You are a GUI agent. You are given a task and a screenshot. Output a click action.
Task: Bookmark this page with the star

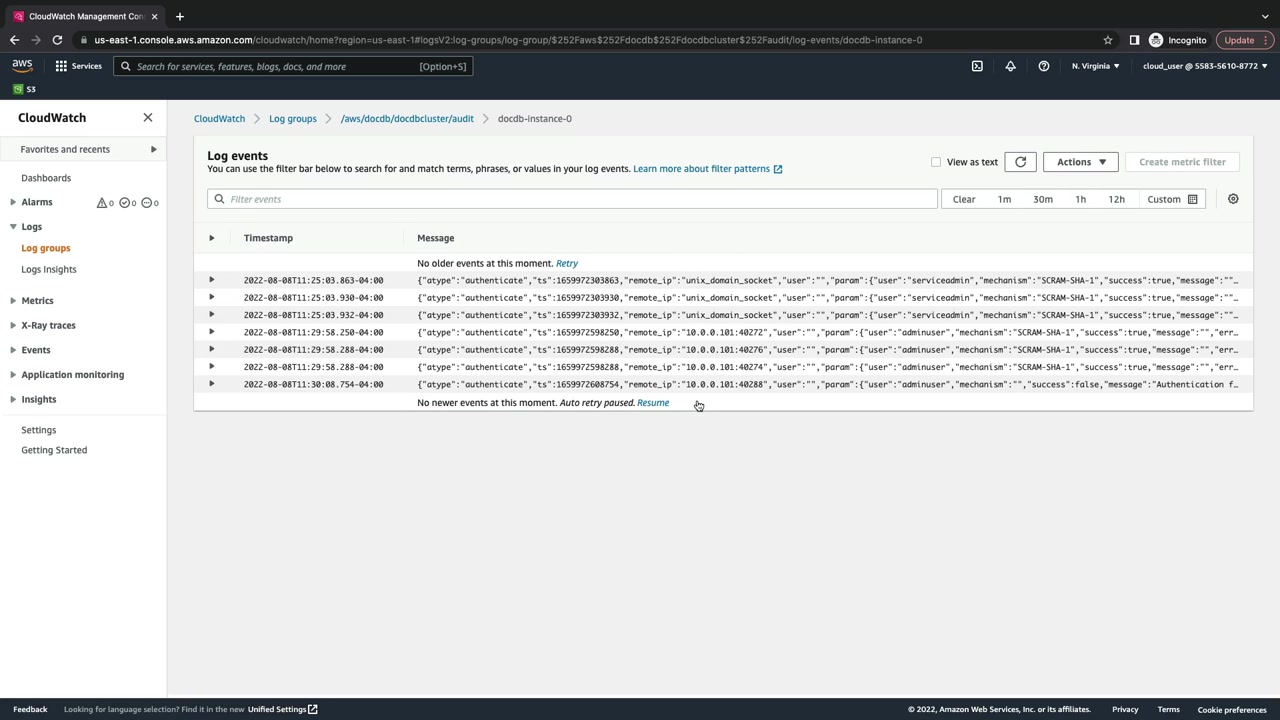coord(1108,40)
